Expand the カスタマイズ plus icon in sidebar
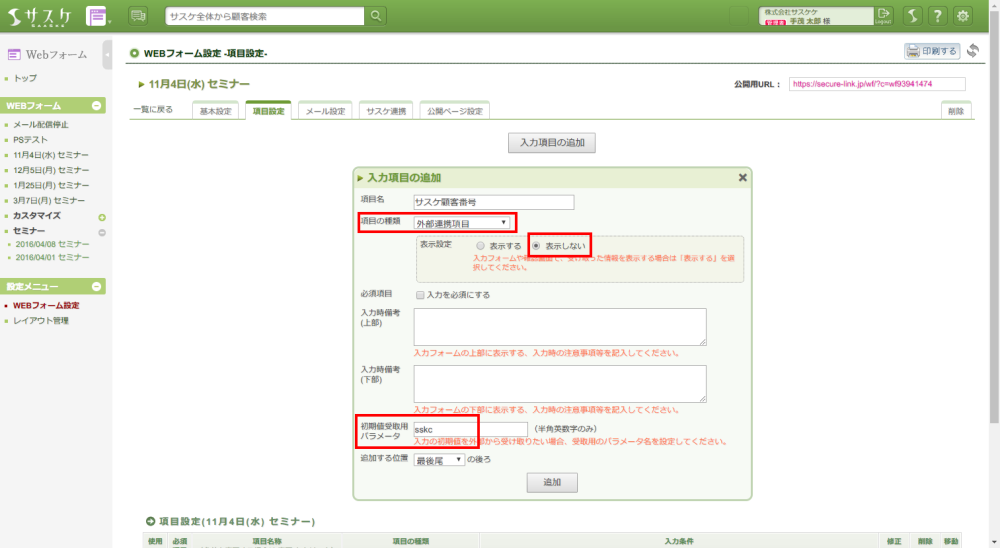 click(101, 216)
